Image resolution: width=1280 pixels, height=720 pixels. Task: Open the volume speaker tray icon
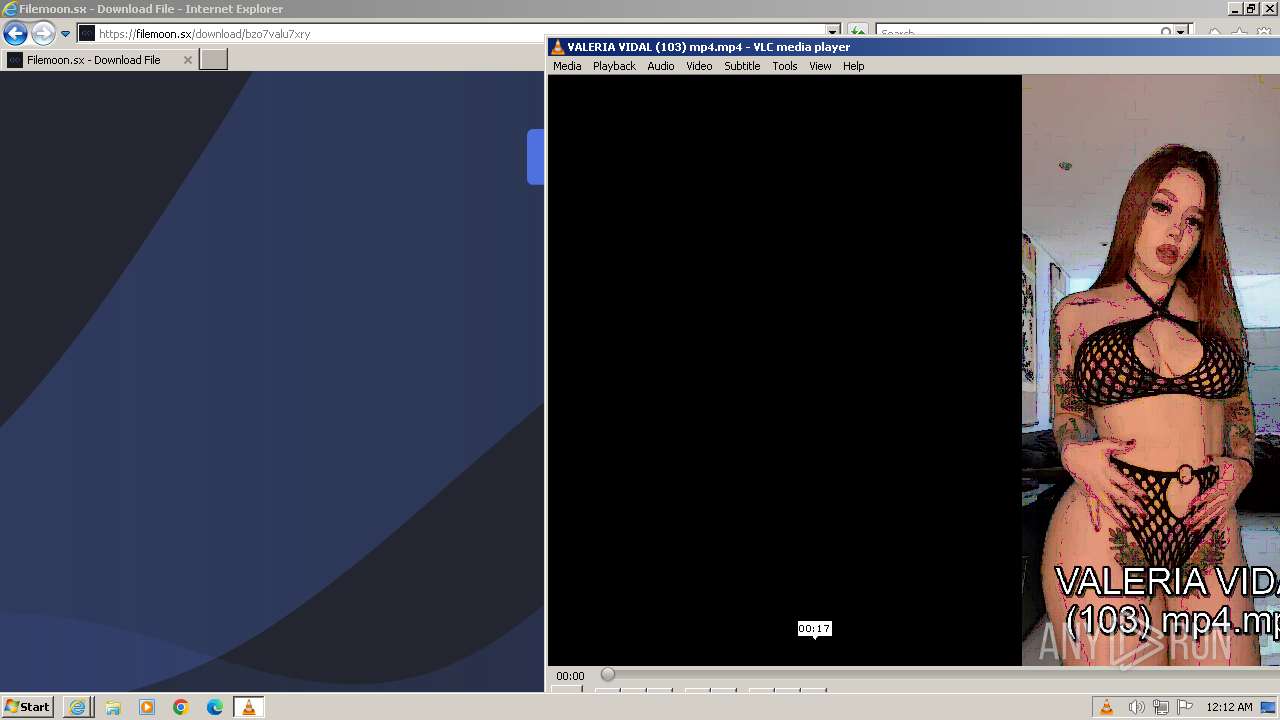click(1136, 707)
